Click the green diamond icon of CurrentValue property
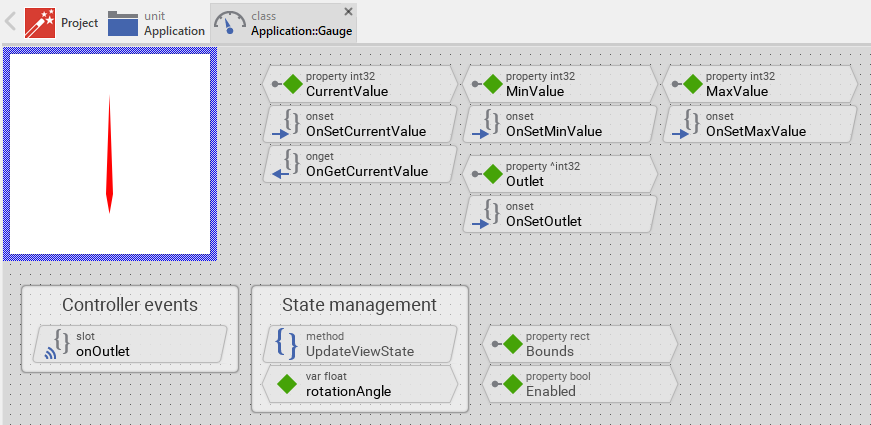 (x=292, y=84)
